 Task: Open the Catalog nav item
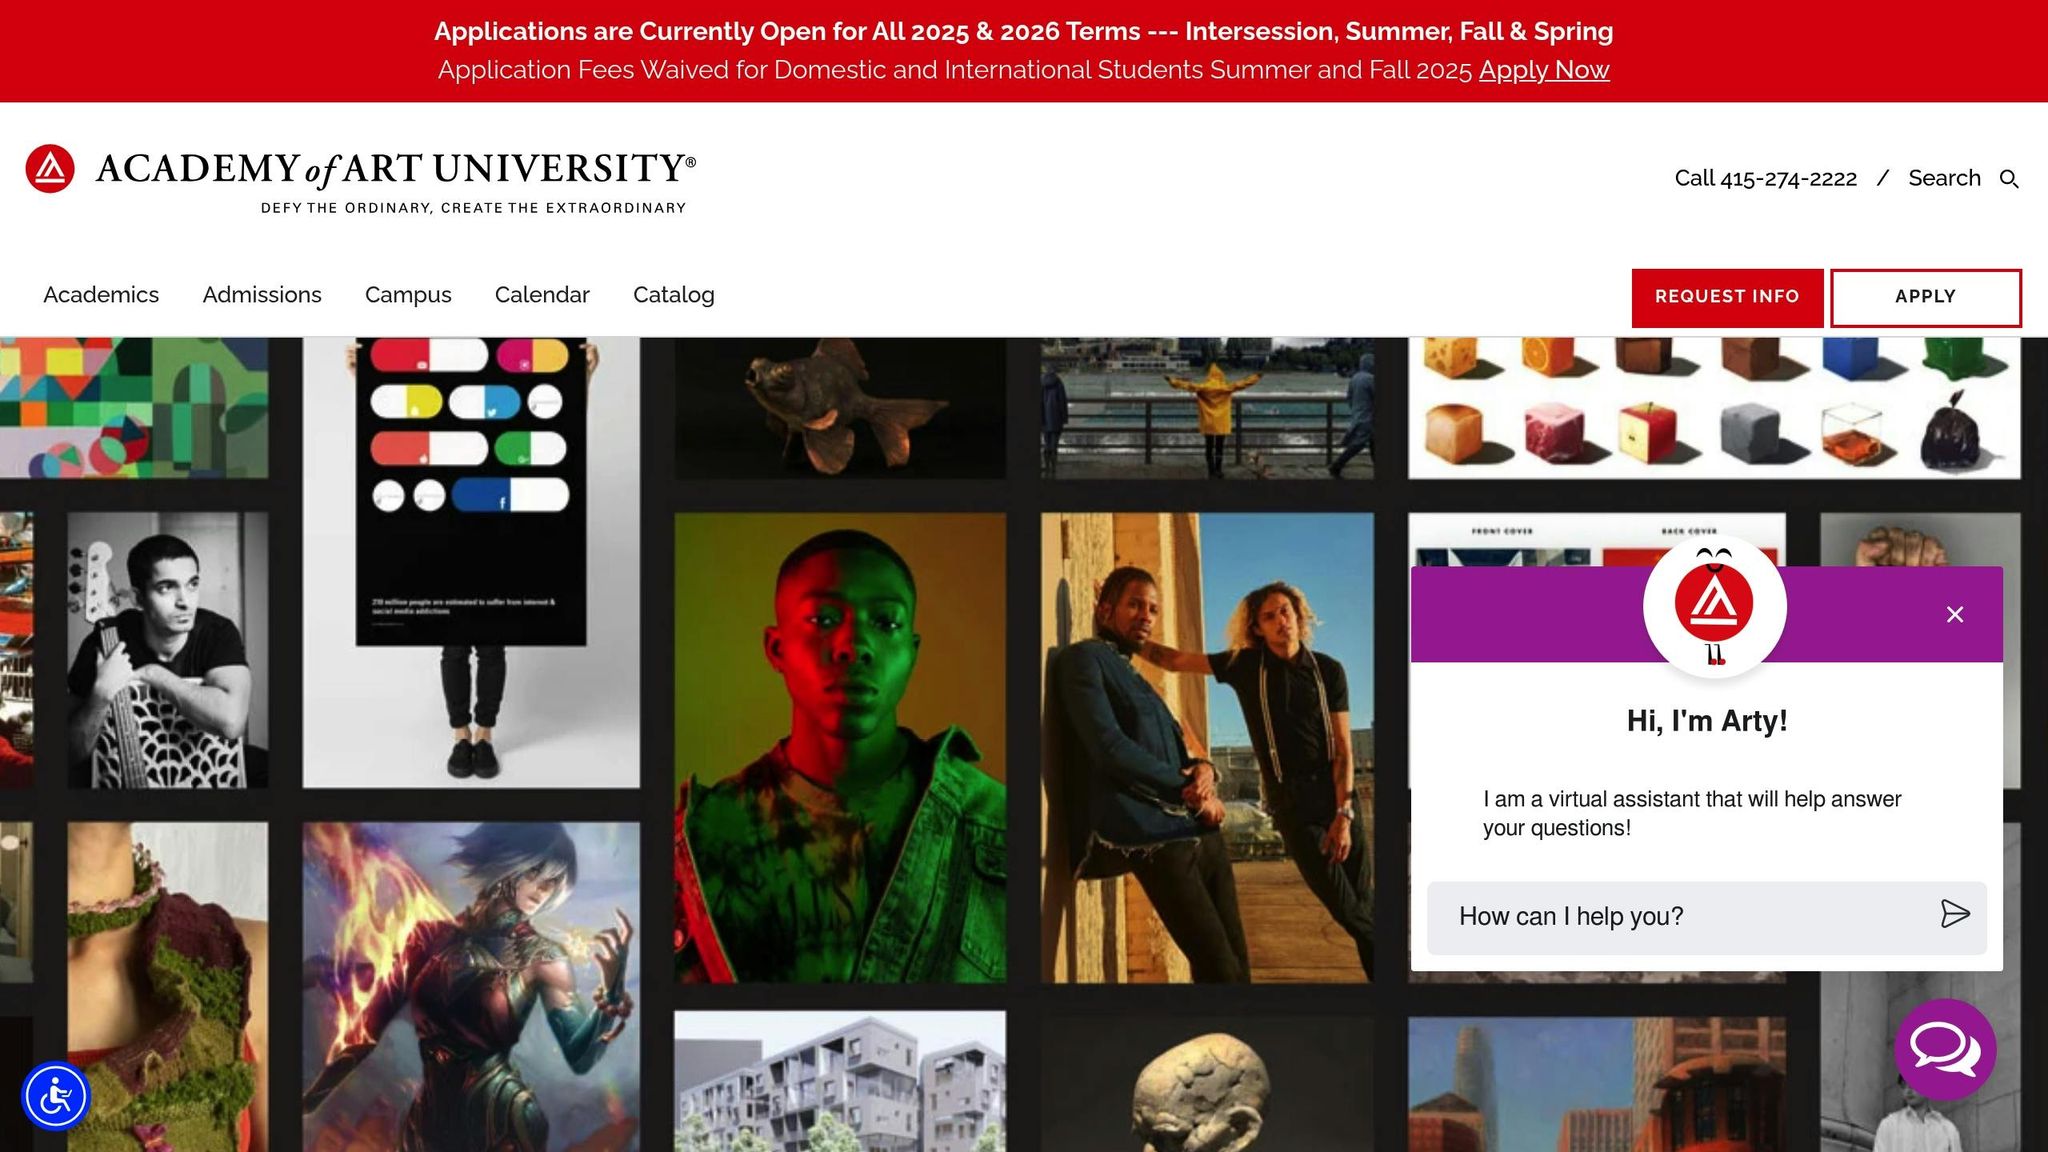[x=674, y=295]
